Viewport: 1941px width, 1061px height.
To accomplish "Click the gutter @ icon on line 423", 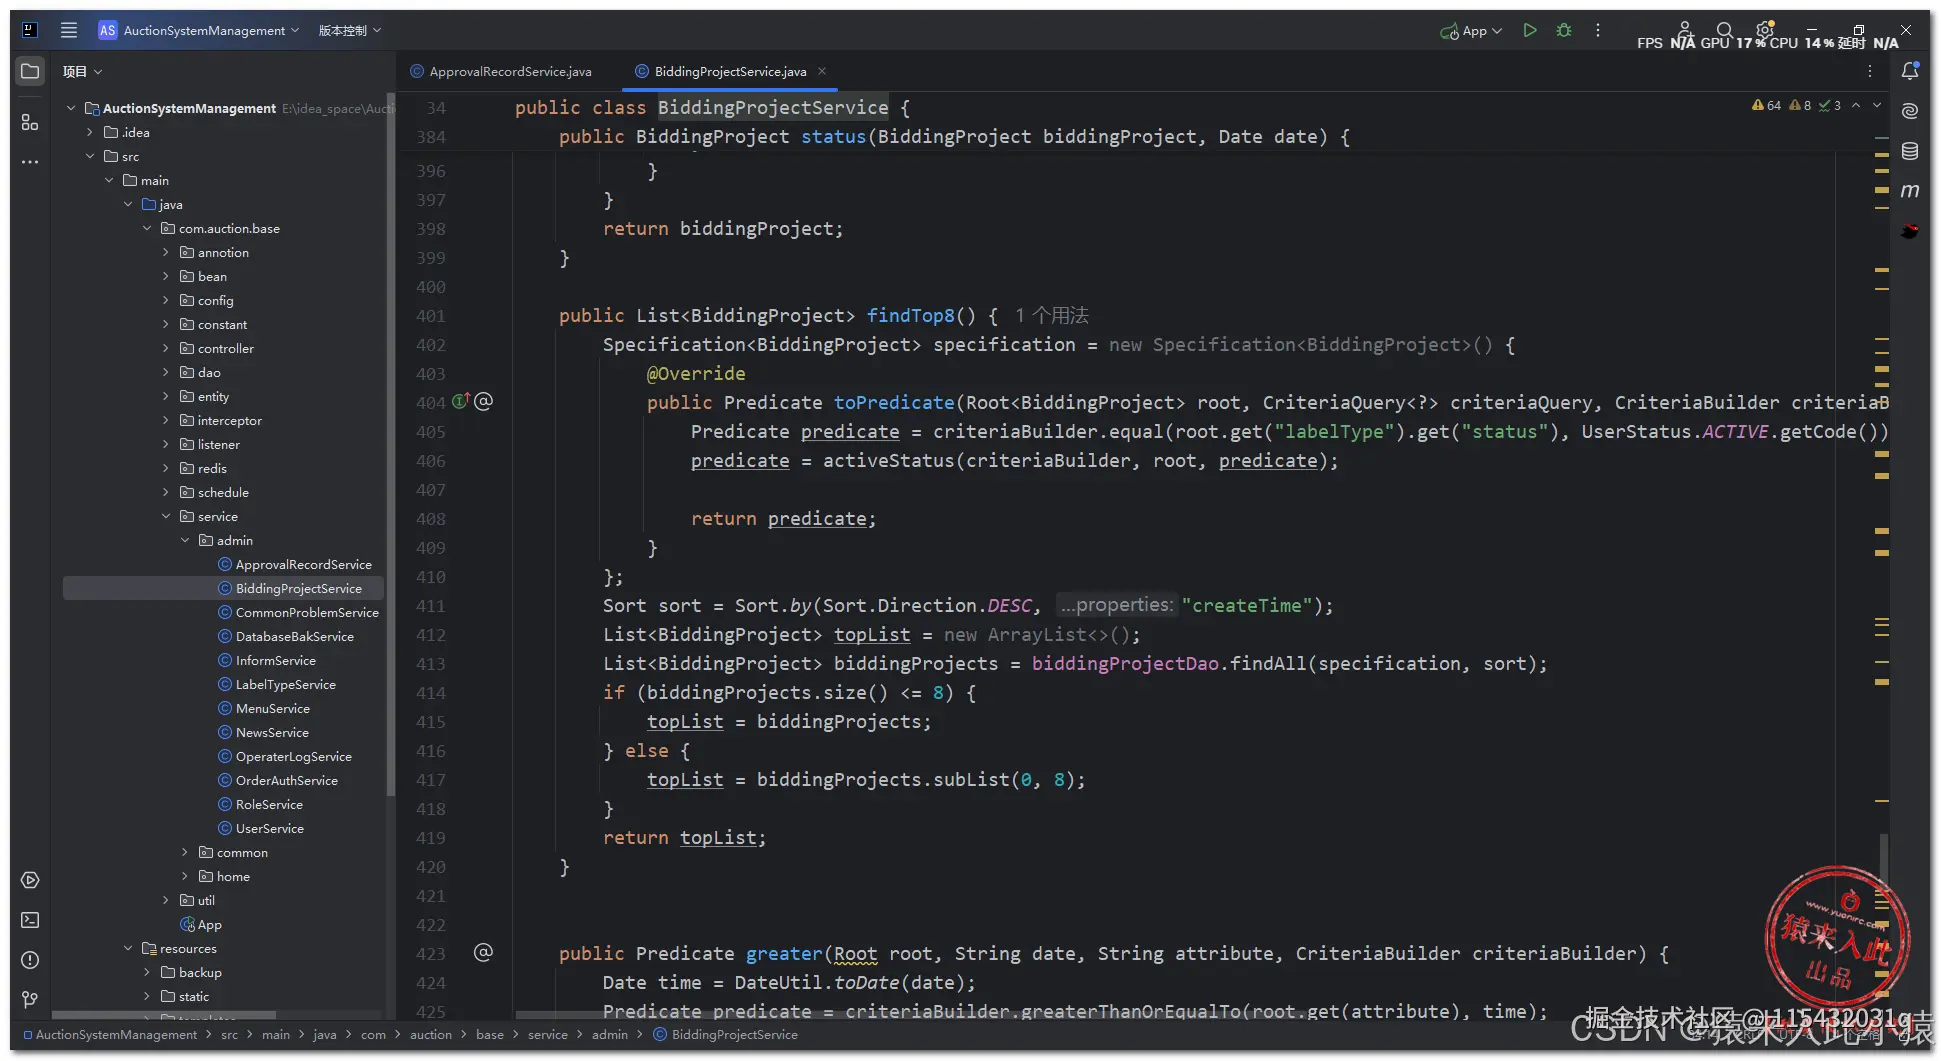I will [483, 952].
